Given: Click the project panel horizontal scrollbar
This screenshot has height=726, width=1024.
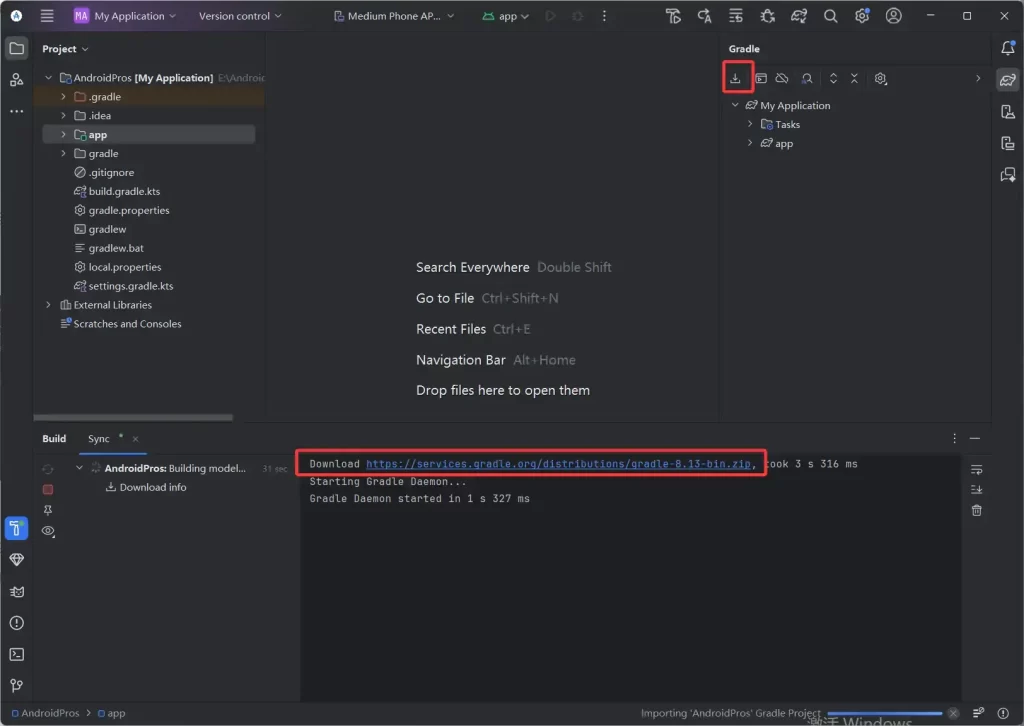Looking at the screenshot, I should 133,417.
